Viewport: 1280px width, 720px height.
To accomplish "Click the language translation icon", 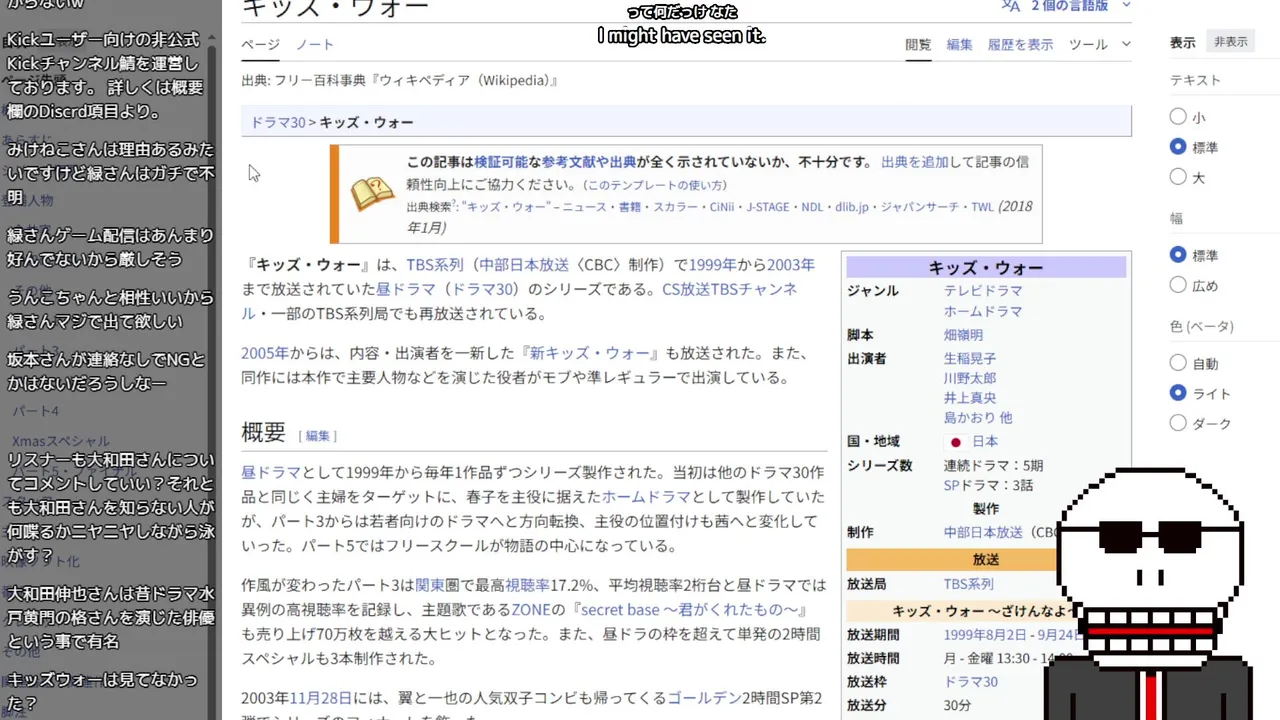I will click(x=1011, y=6).
